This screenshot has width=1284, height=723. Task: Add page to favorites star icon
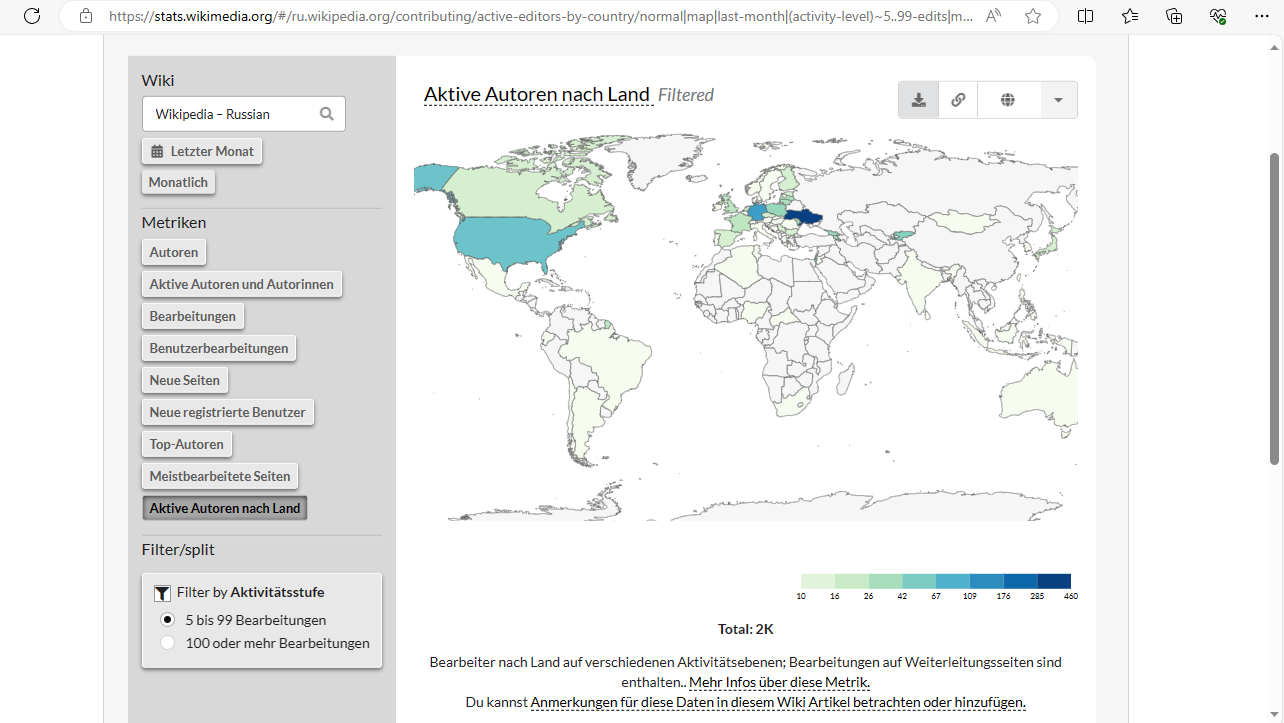[x=1033, y=16]
